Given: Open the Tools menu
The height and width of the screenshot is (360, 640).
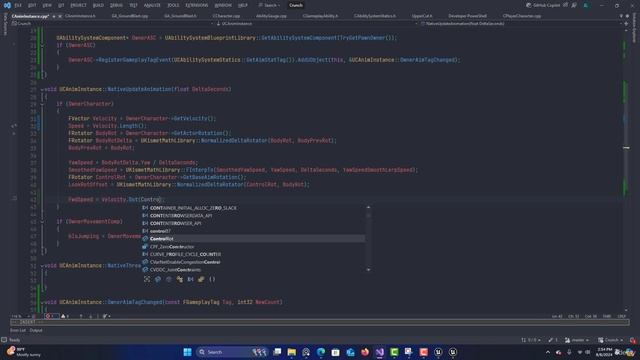Looking at the screenshot, I should (x=173, y=5).
